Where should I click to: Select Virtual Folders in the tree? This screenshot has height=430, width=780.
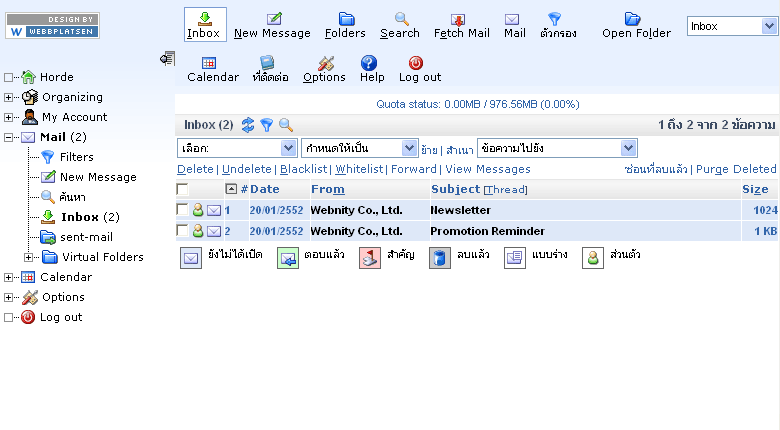pyautogui.click(x=102, y=257)
